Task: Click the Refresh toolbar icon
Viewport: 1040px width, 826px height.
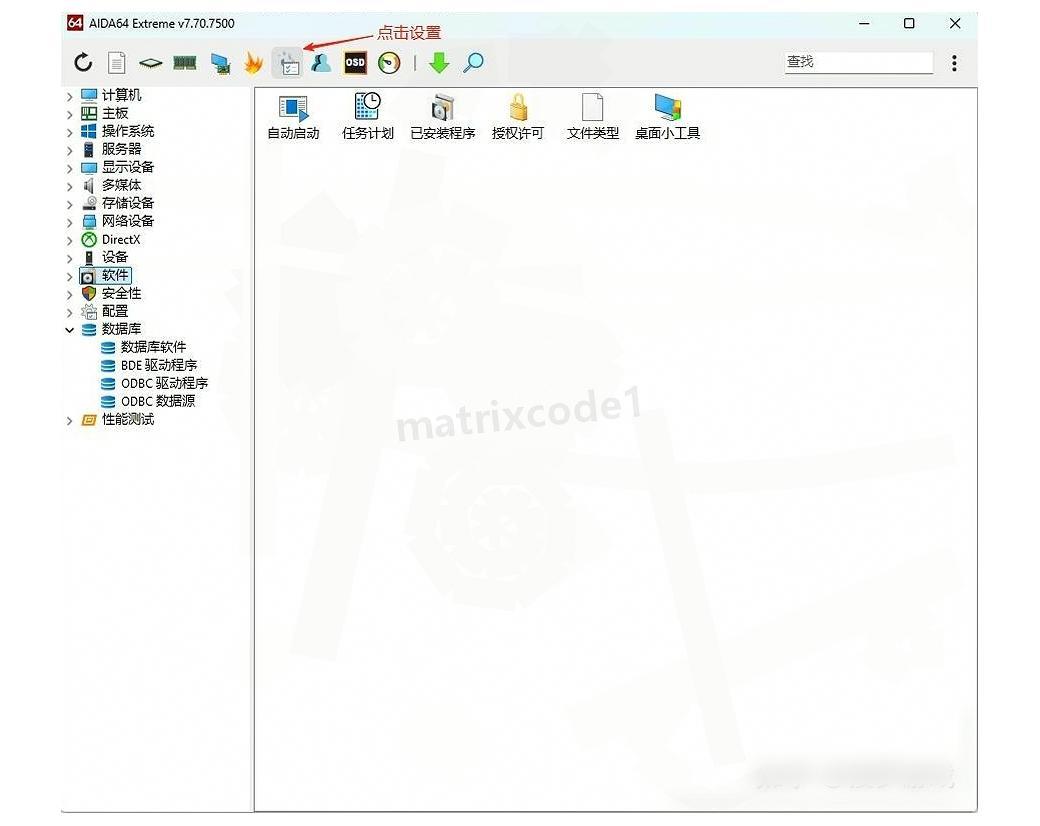Action: coord(83,62)
